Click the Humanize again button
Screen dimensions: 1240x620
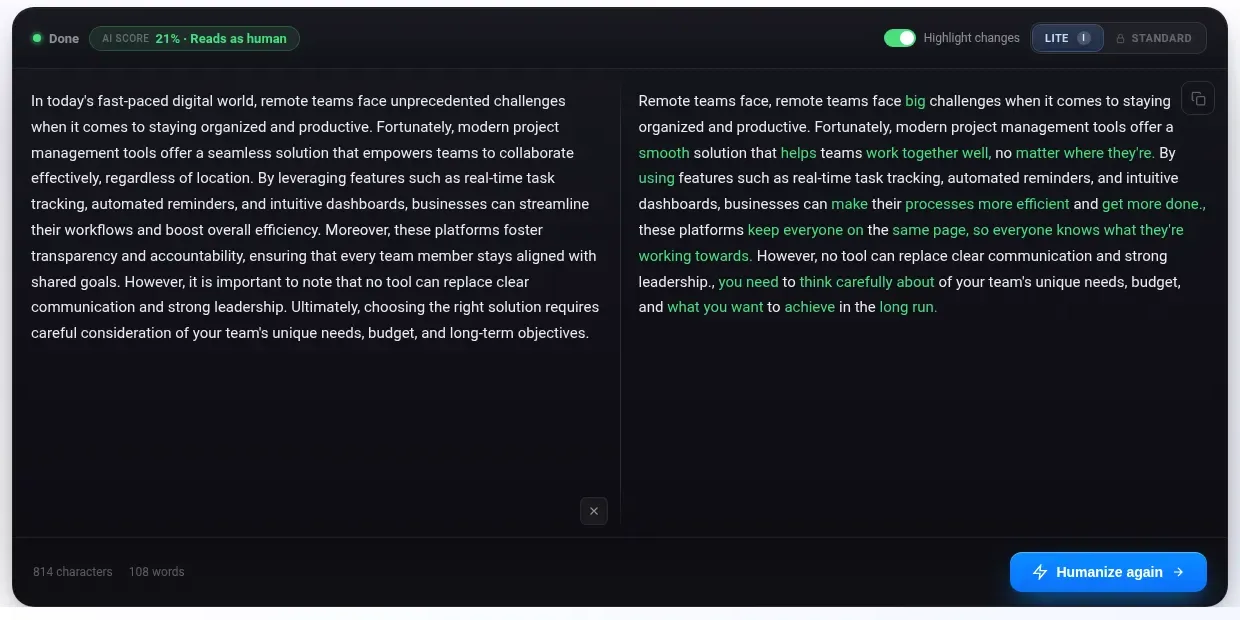tap(1108, 572)
